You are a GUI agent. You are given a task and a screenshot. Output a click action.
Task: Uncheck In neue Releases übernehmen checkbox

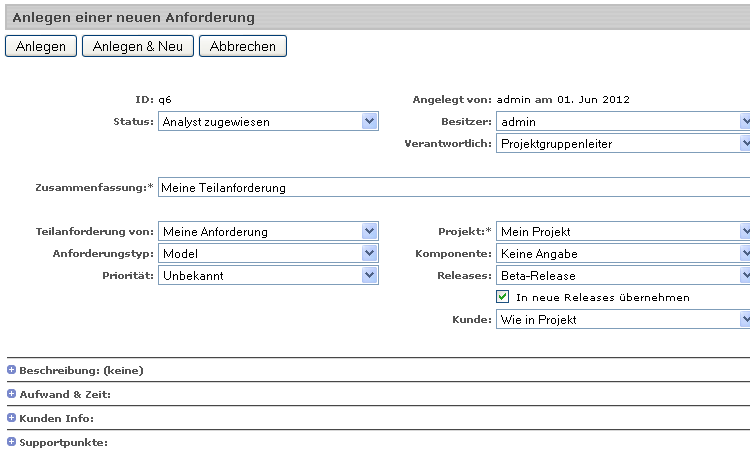point(503,297)
